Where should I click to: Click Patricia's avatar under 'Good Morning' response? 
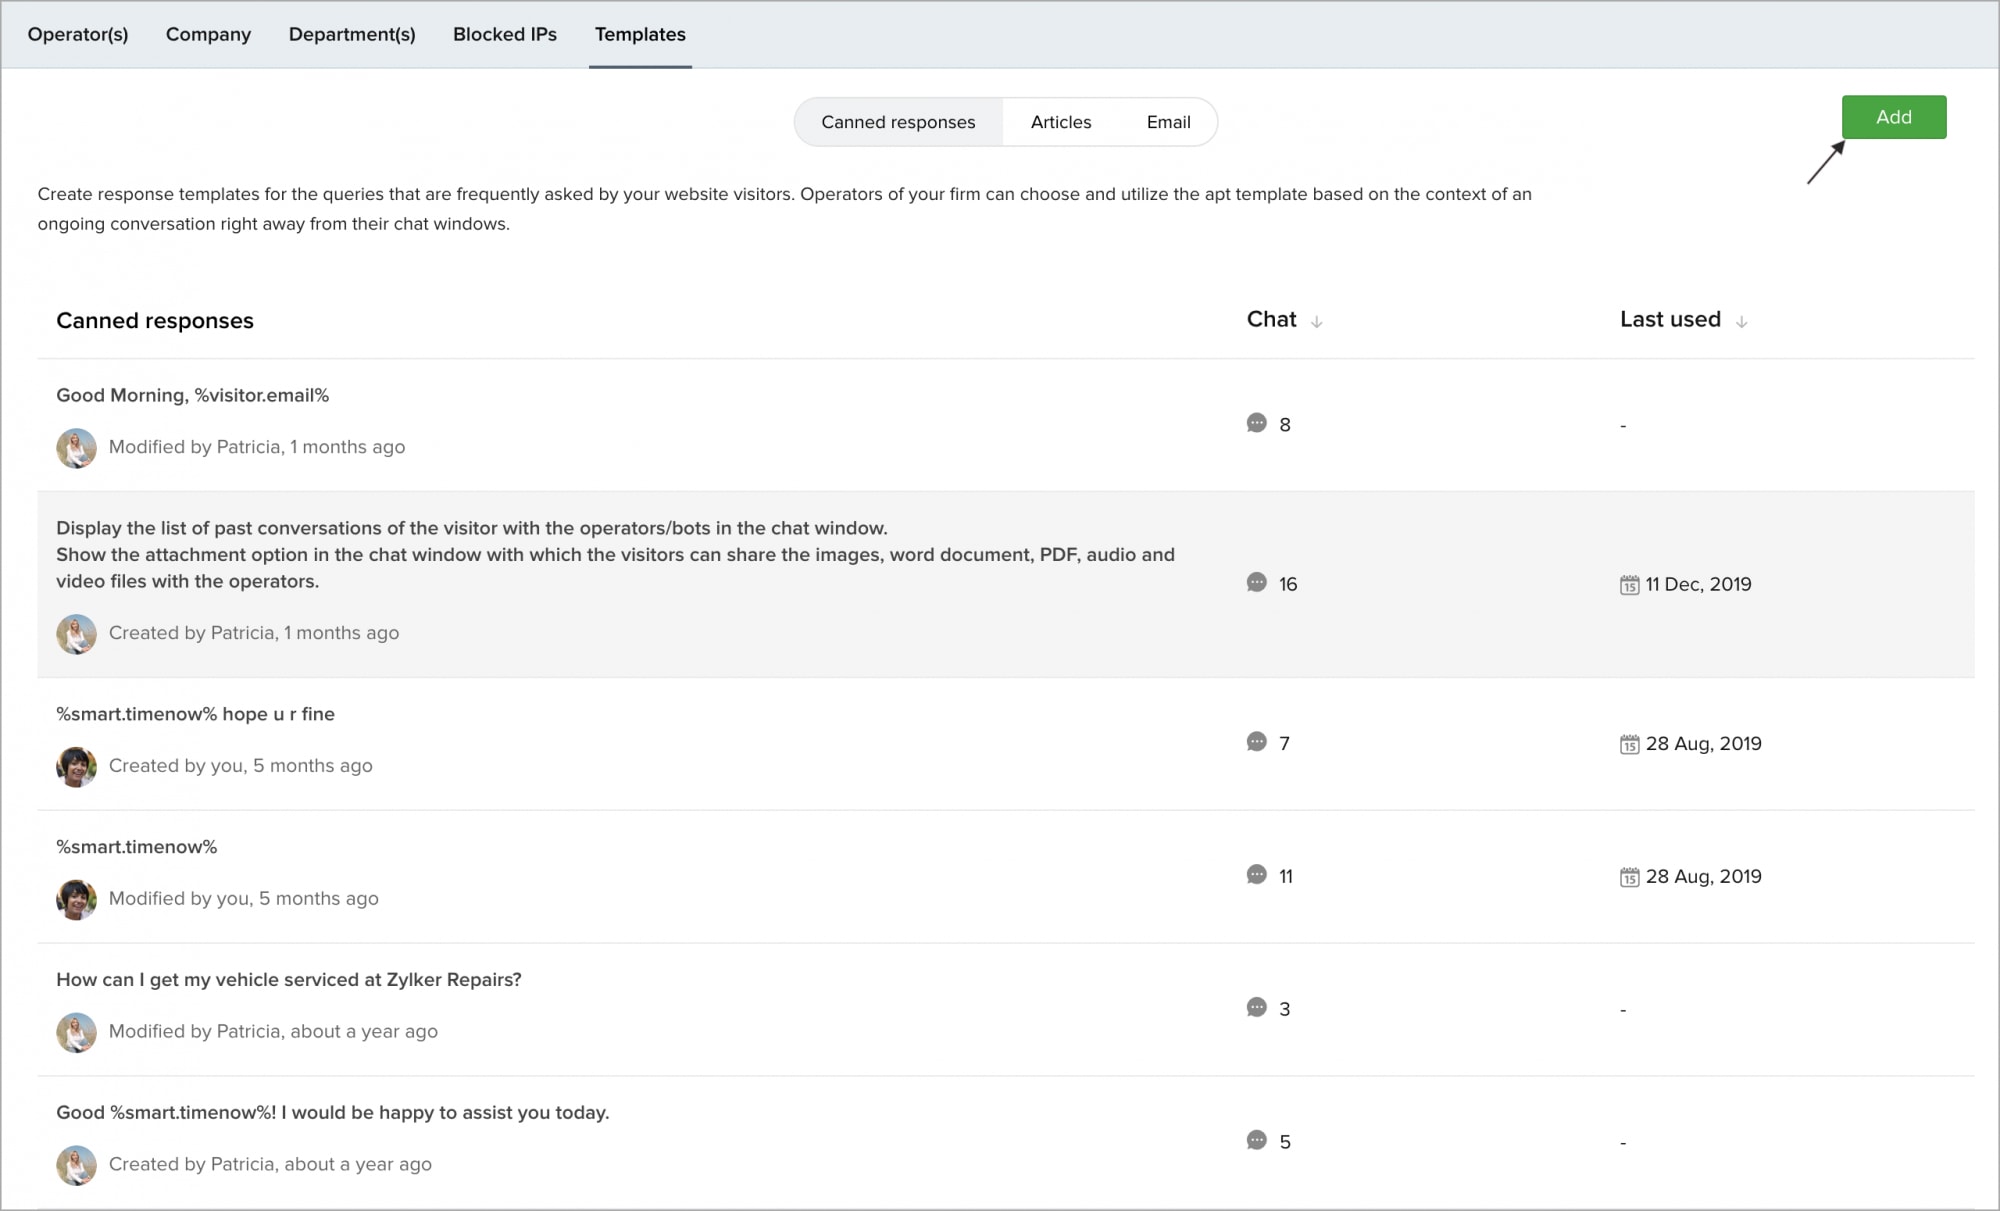pos(76,448)
